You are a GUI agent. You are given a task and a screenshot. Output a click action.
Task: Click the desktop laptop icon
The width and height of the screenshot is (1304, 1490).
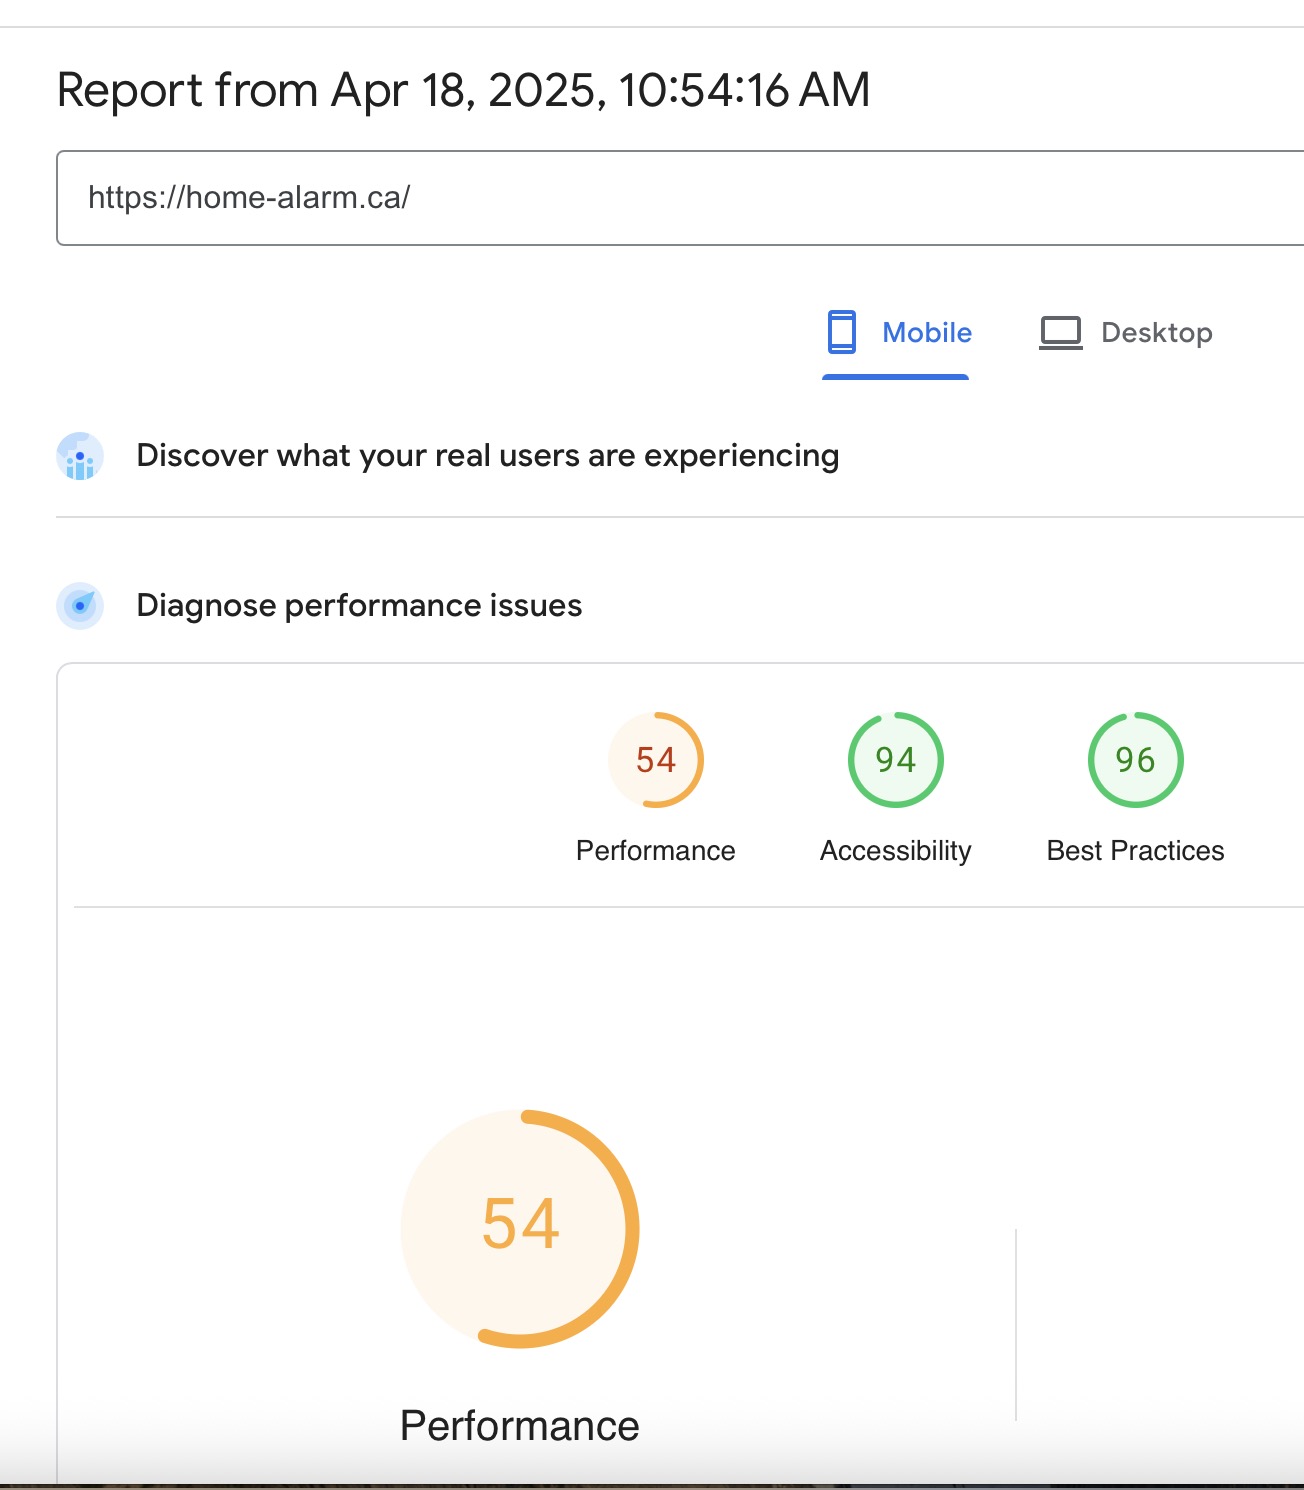pyautogui.click(x=1061, y=333)
